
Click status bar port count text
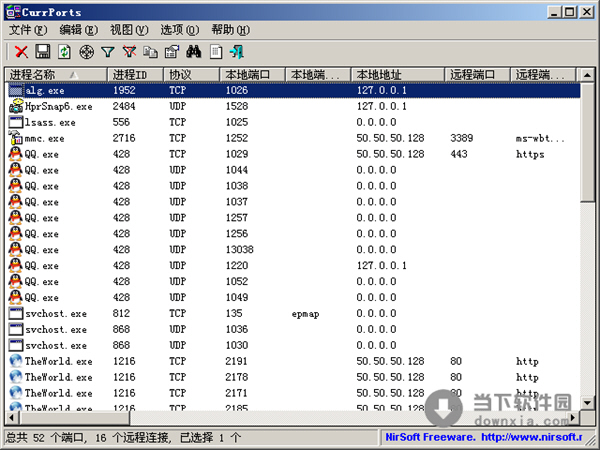pos(123,437)
